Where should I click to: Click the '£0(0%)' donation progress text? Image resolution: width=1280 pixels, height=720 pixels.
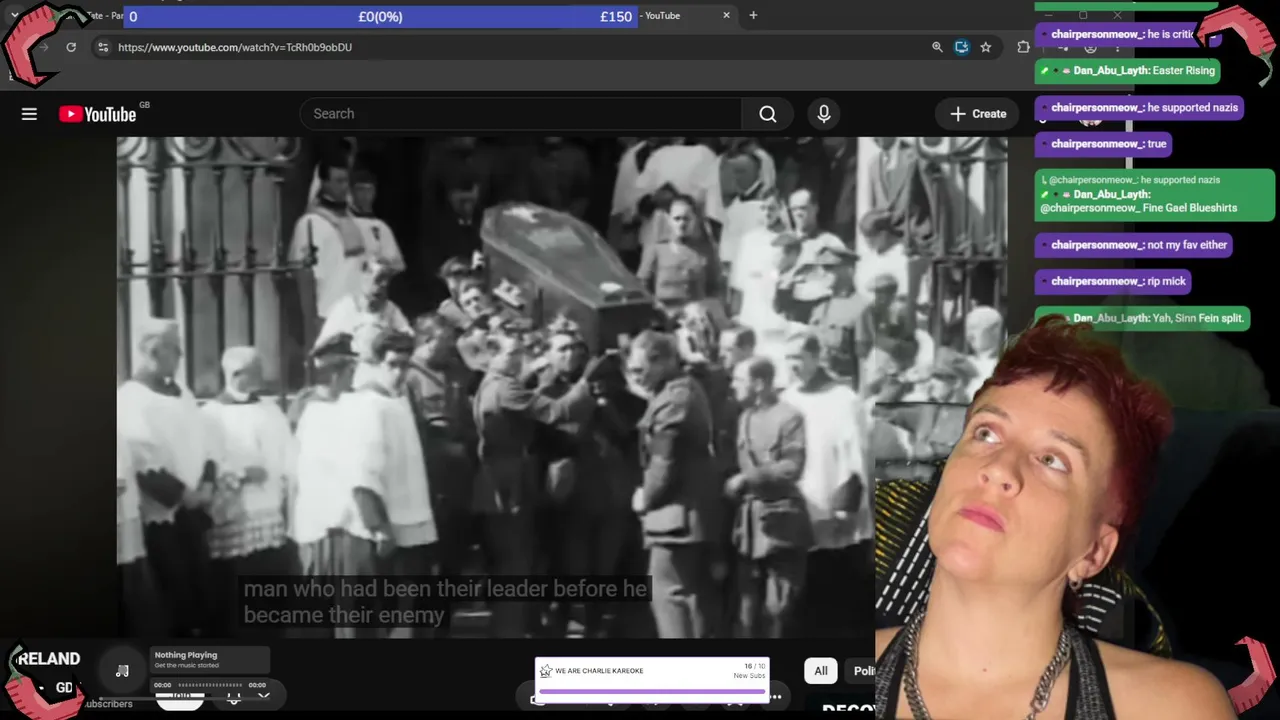click(x=380, y=17)
